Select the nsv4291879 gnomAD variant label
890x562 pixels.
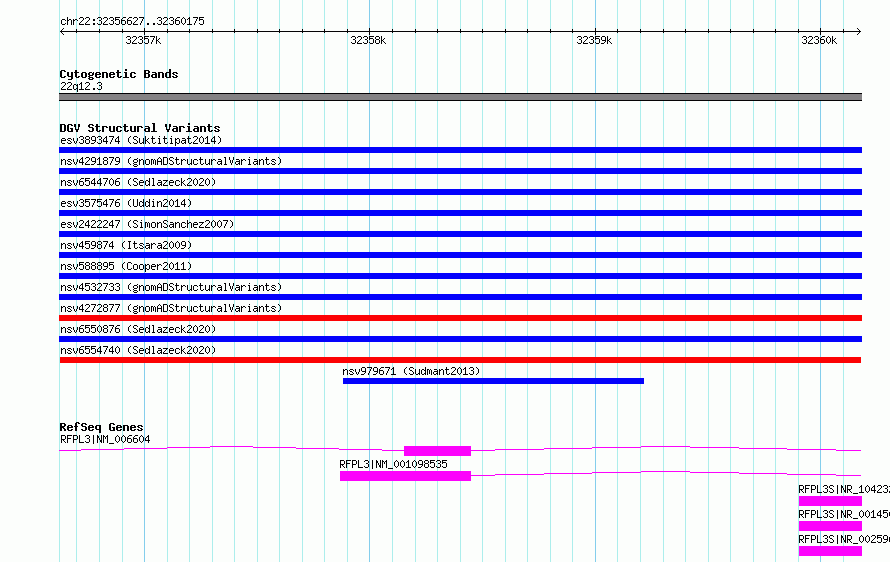(x=171, y=161)
